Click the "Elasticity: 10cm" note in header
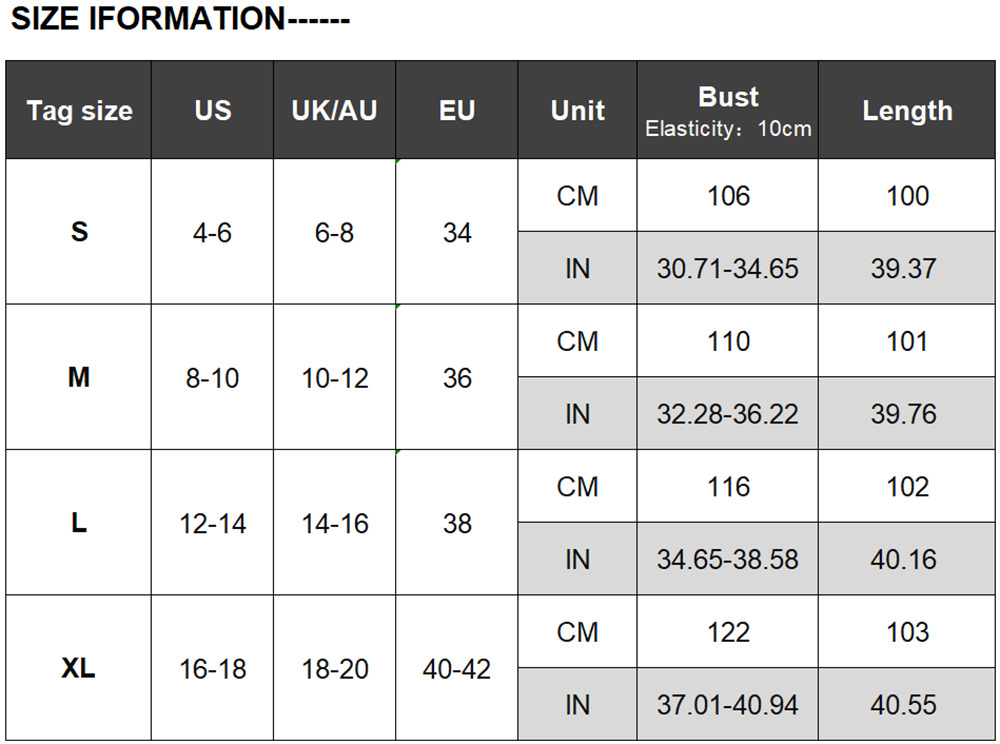1000x744 pixels. click(x=728, y=129)
